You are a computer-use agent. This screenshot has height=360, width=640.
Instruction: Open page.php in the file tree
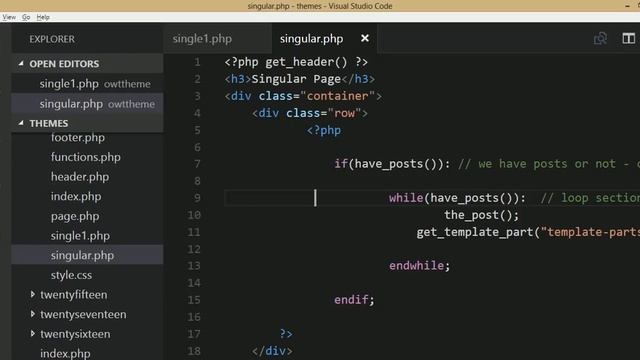(x=75, y=216)
